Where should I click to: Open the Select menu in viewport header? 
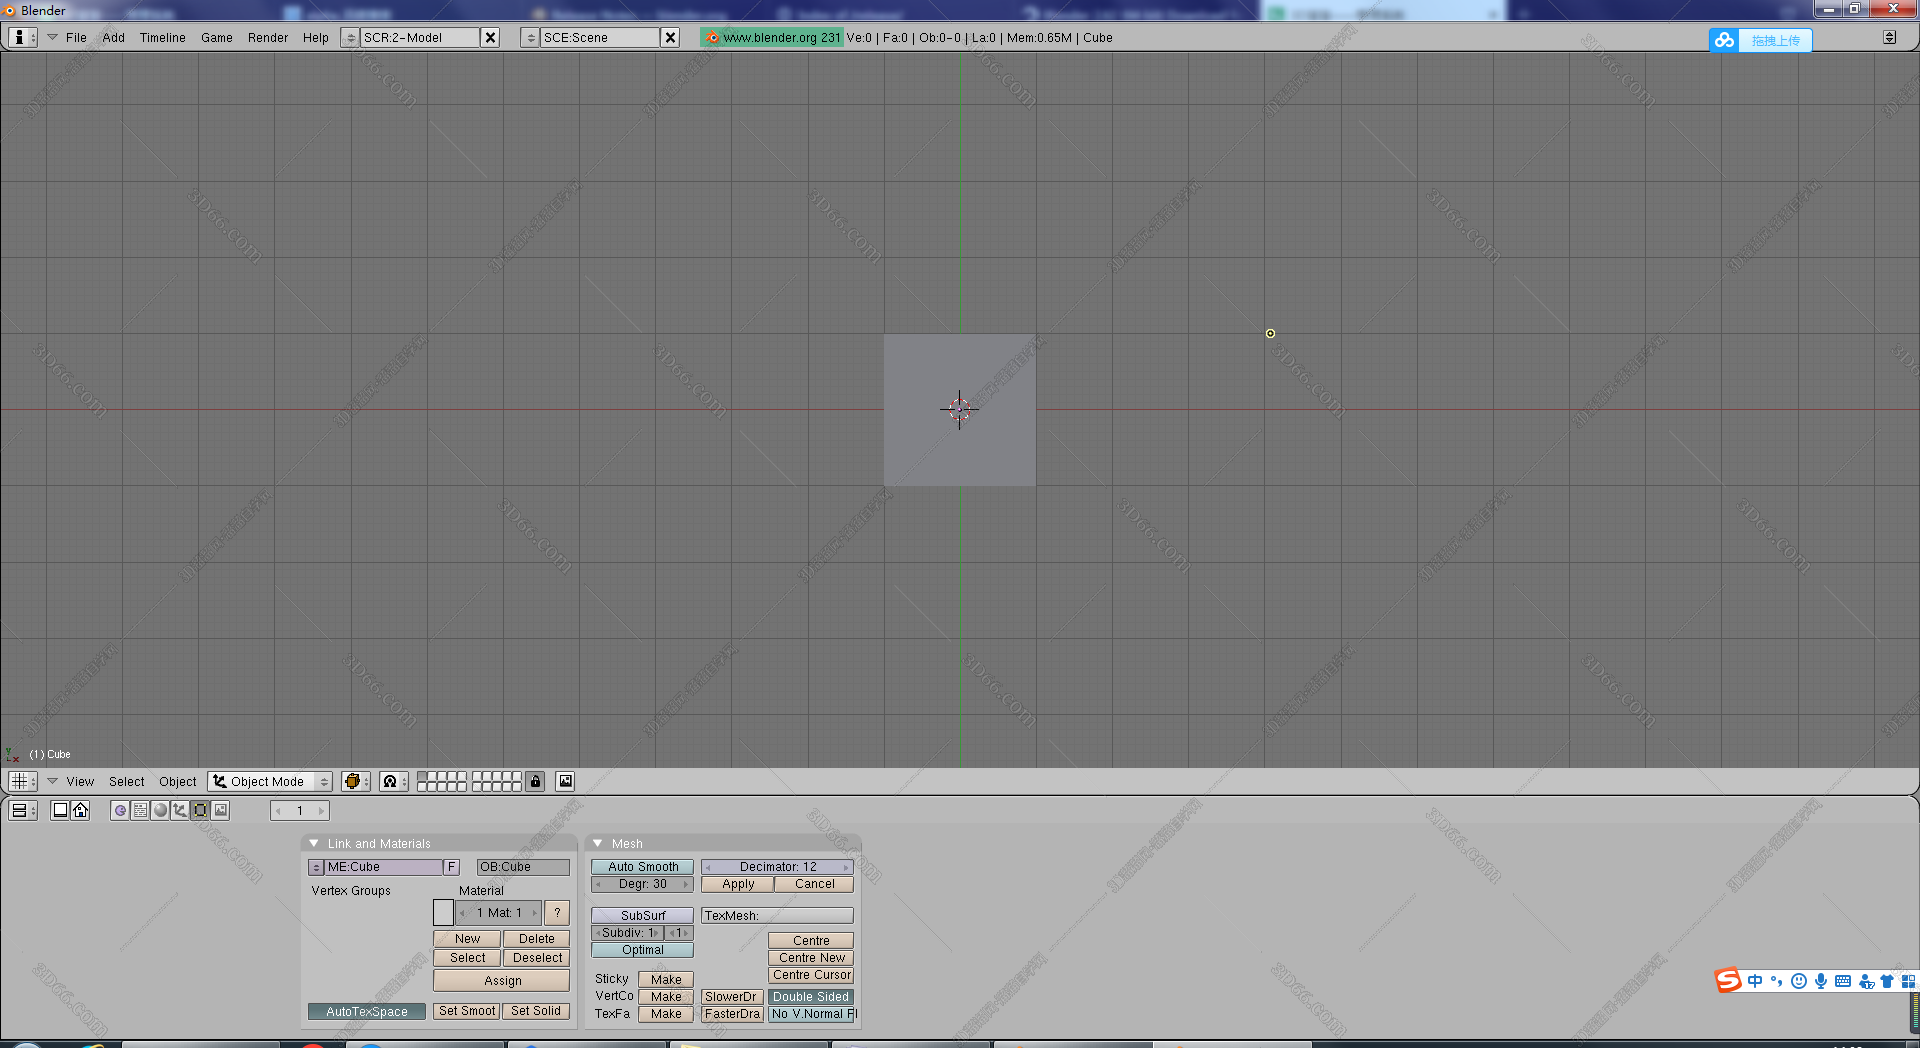pyautogui.click(x=126, y=781)
